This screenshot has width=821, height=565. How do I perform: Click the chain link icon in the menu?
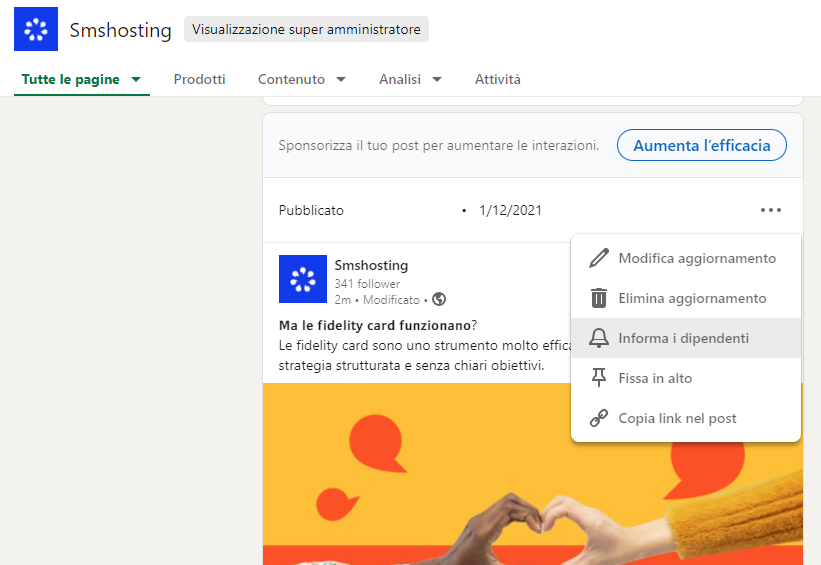(x=599, y=418)
